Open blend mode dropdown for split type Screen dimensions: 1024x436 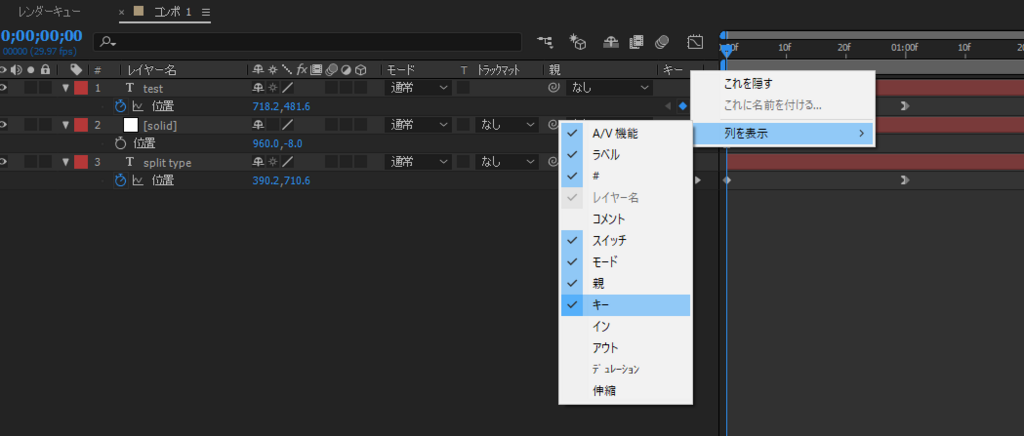[418, 162]
